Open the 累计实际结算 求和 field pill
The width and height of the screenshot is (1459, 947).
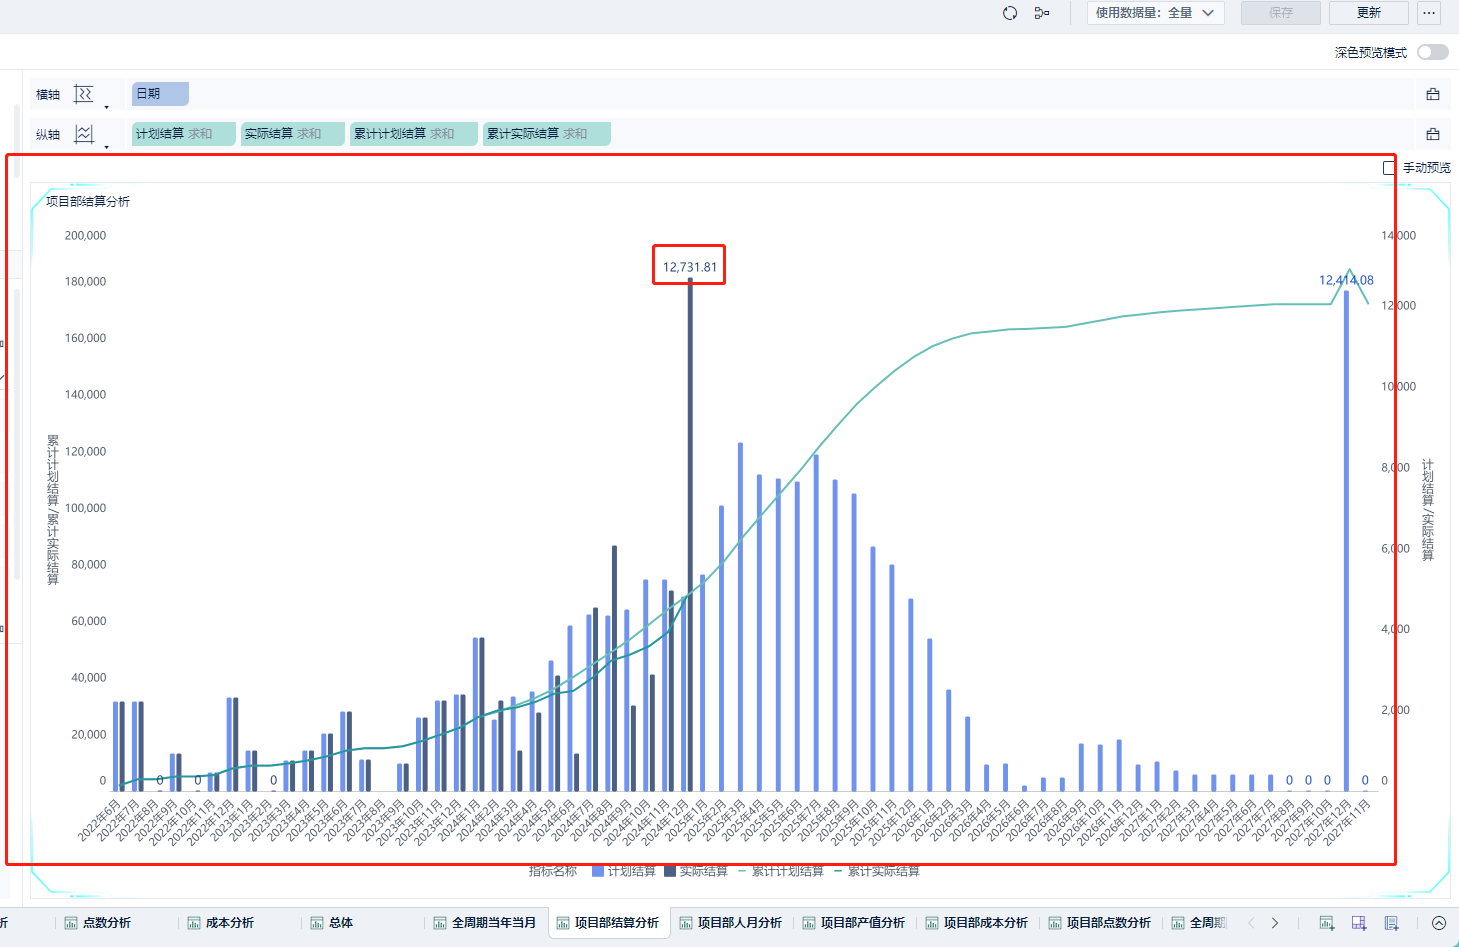pyautogui.click(x=547, y=134)
